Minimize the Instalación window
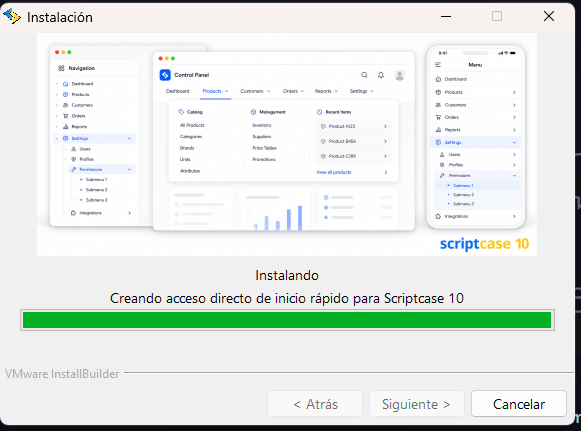The height and width of the screenshot is (431, 581). 446,16
